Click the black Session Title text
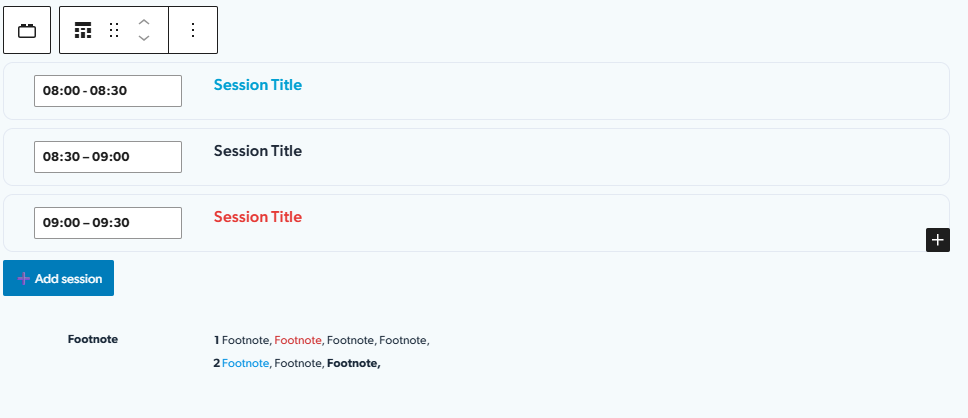 click(257, 151)
